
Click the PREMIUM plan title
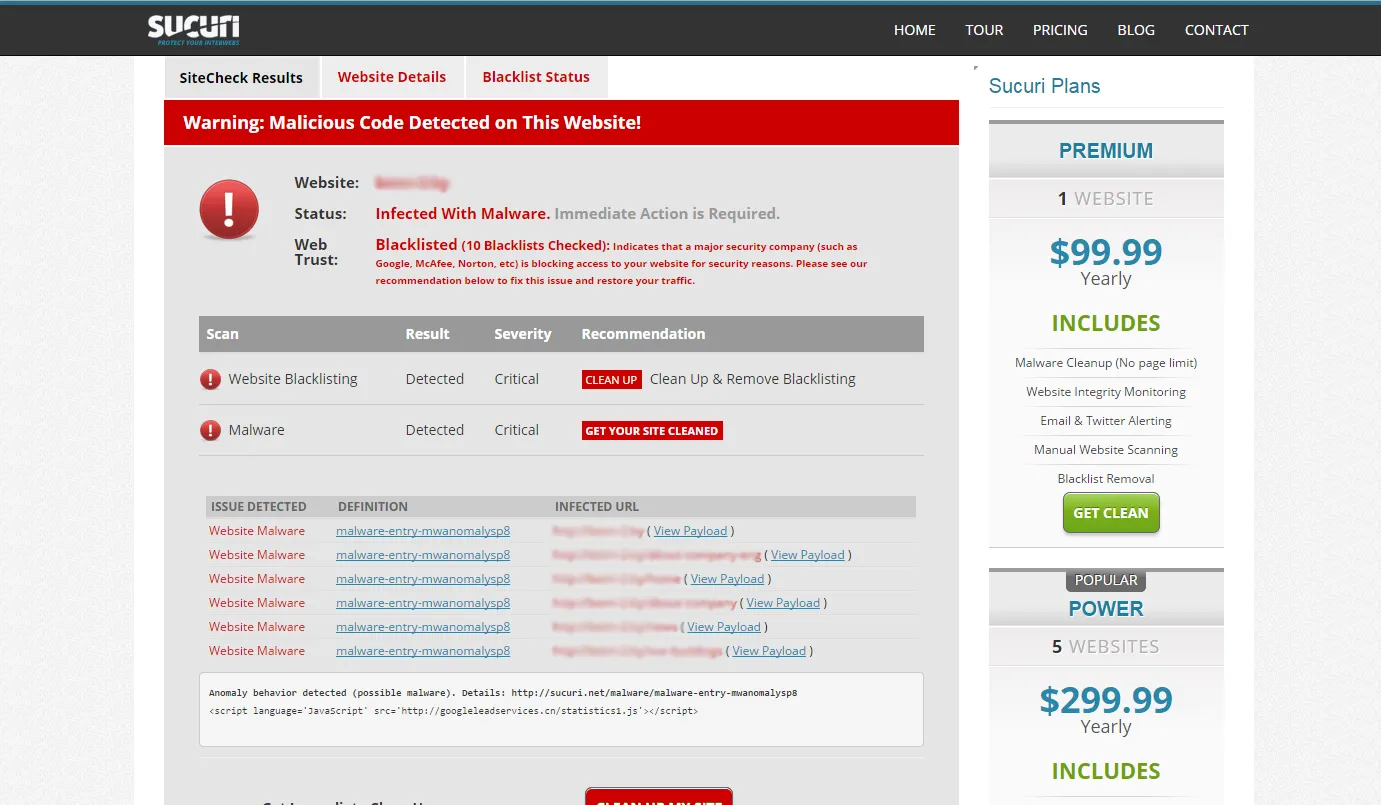pyautogui.click(x=1106, y=151)
